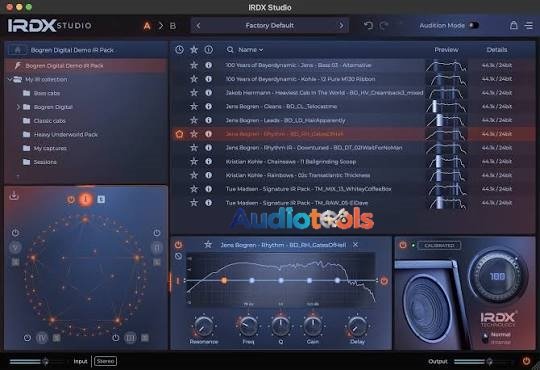Open the Name sort dropdown
Image resolution: width=540 pixels, height=370 pixels.
click(x=251, y=50)
